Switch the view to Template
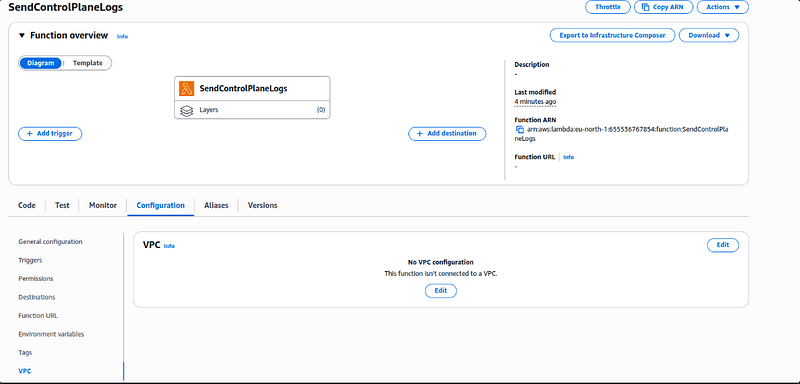The height and width of the screenshot is (384, 800). click(87, 63)
